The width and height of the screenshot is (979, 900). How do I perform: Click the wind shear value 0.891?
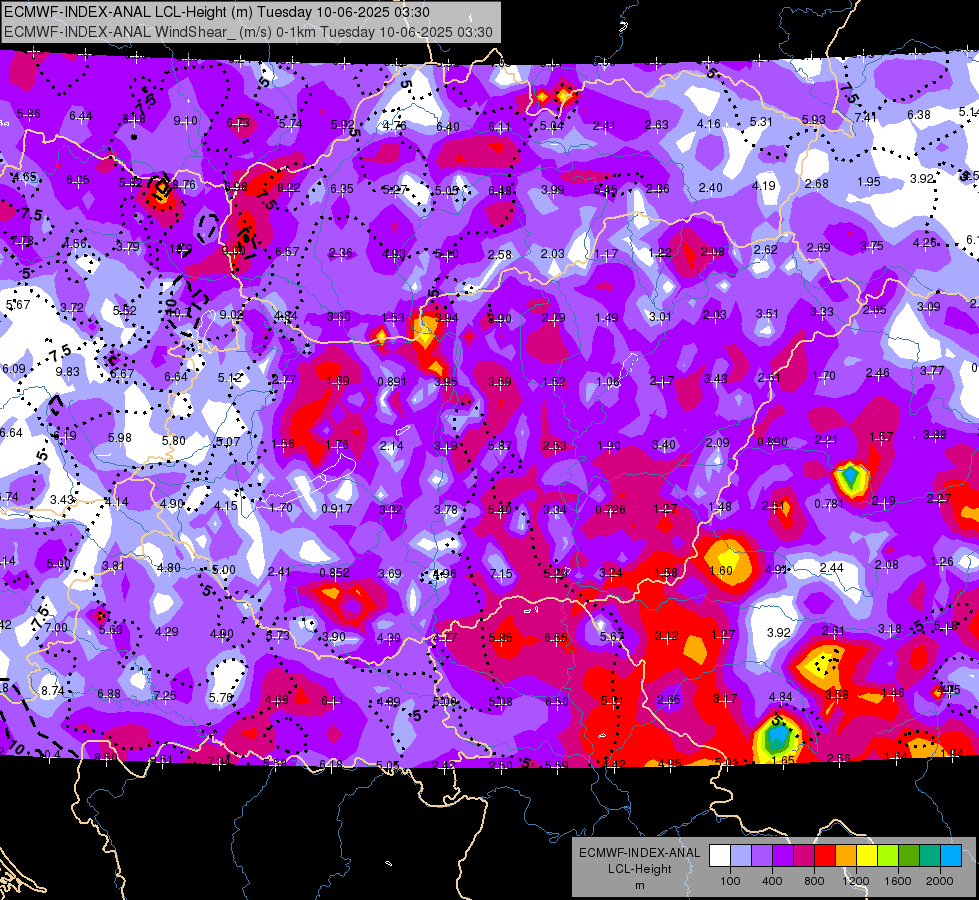(392, 382)
